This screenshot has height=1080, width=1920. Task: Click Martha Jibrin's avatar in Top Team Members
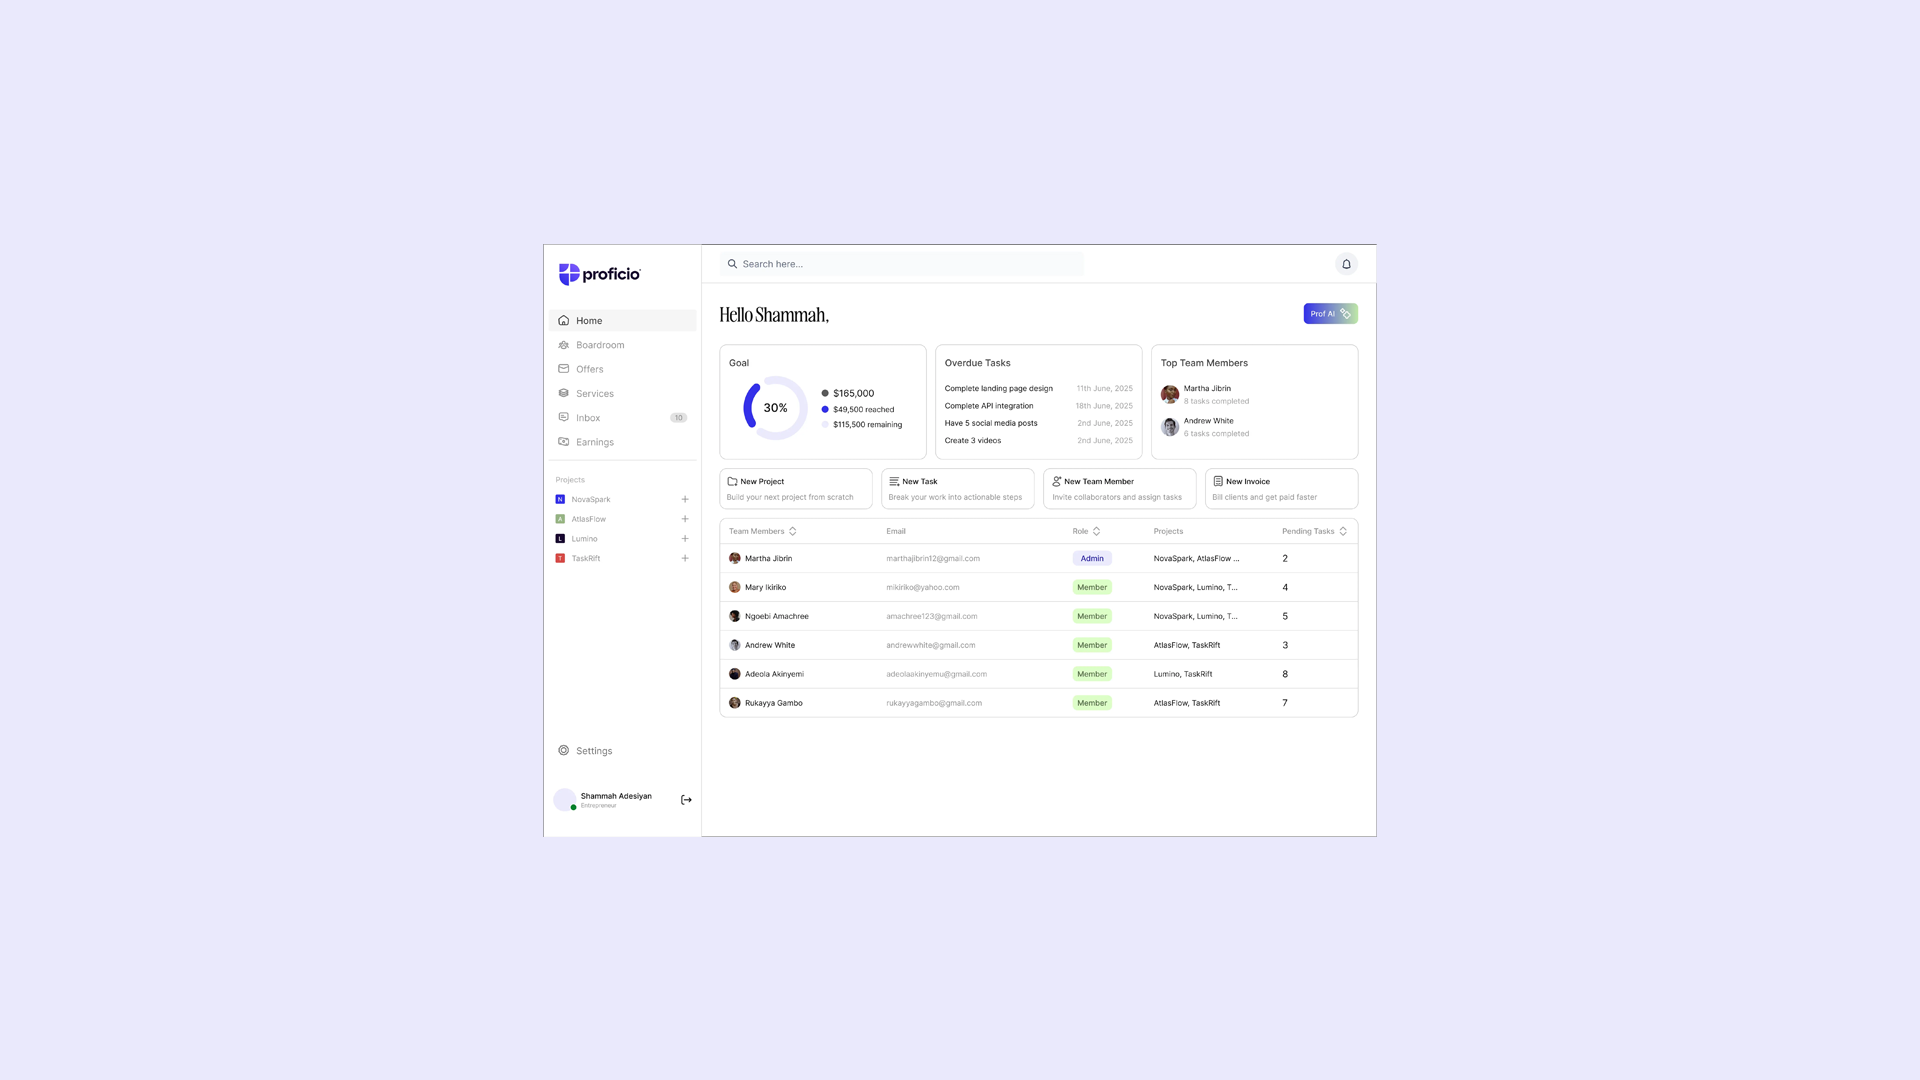coord(1169,394)
